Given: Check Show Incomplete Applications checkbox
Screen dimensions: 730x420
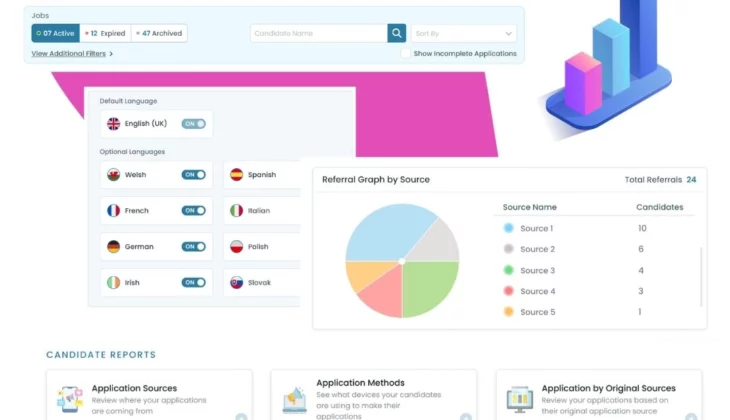Looking at the screenshot, I should tap(406, 53).
